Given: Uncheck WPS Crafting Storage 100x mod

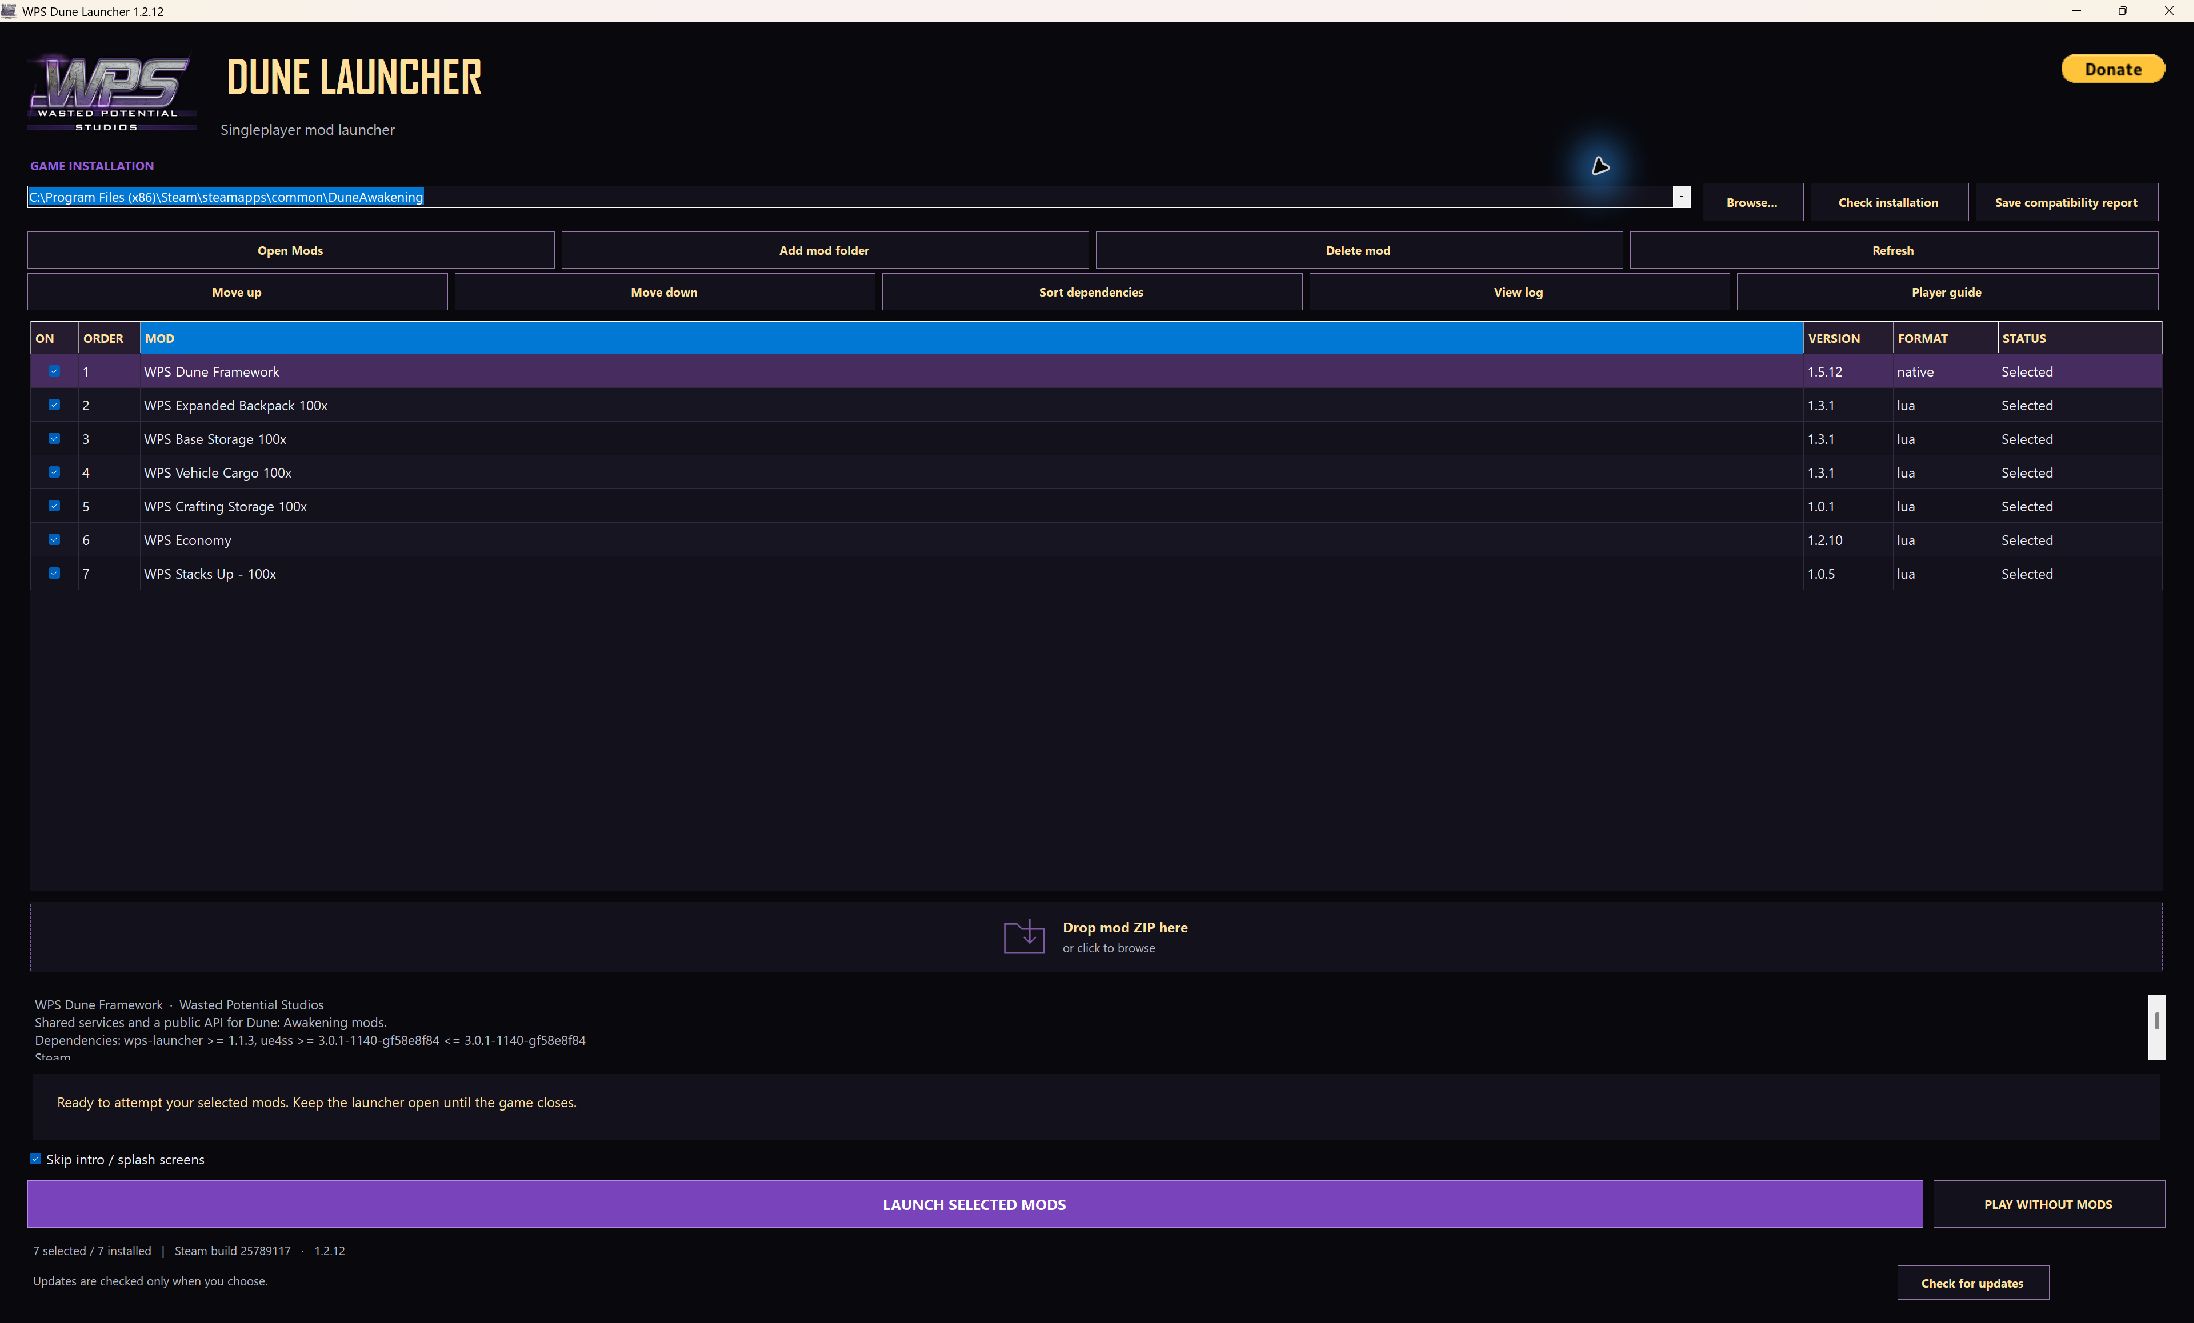Looking at the screenshot, I should click(54, 506).
